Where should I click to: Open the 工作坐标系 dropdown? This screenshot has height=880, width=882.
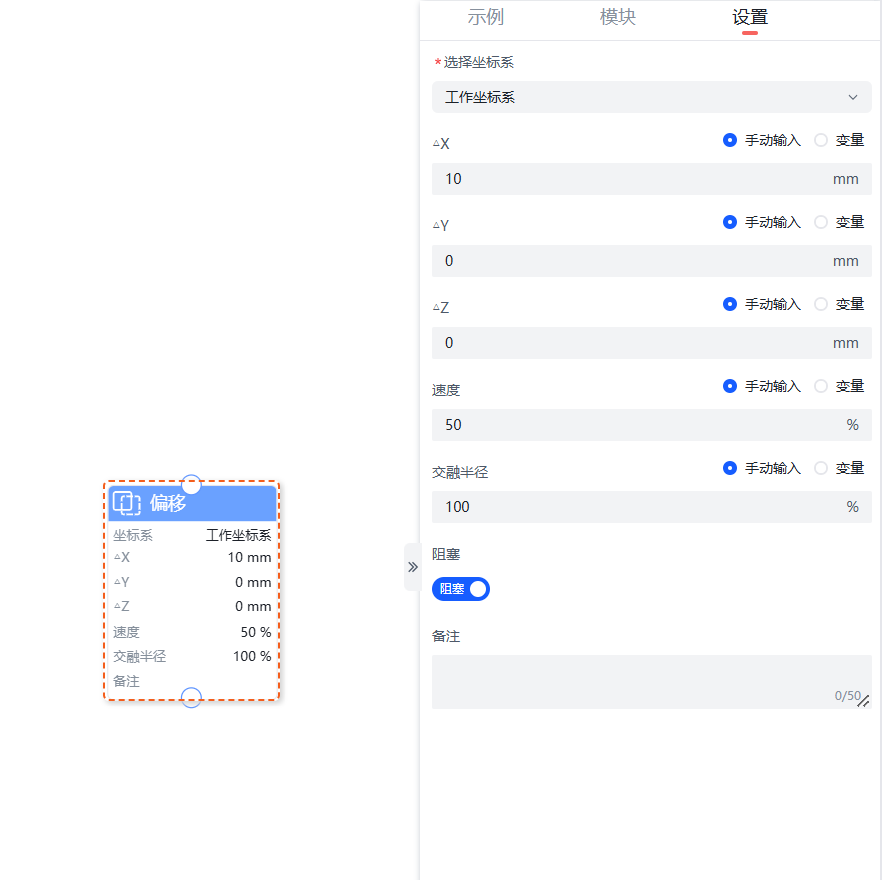(x=651, y=97)
